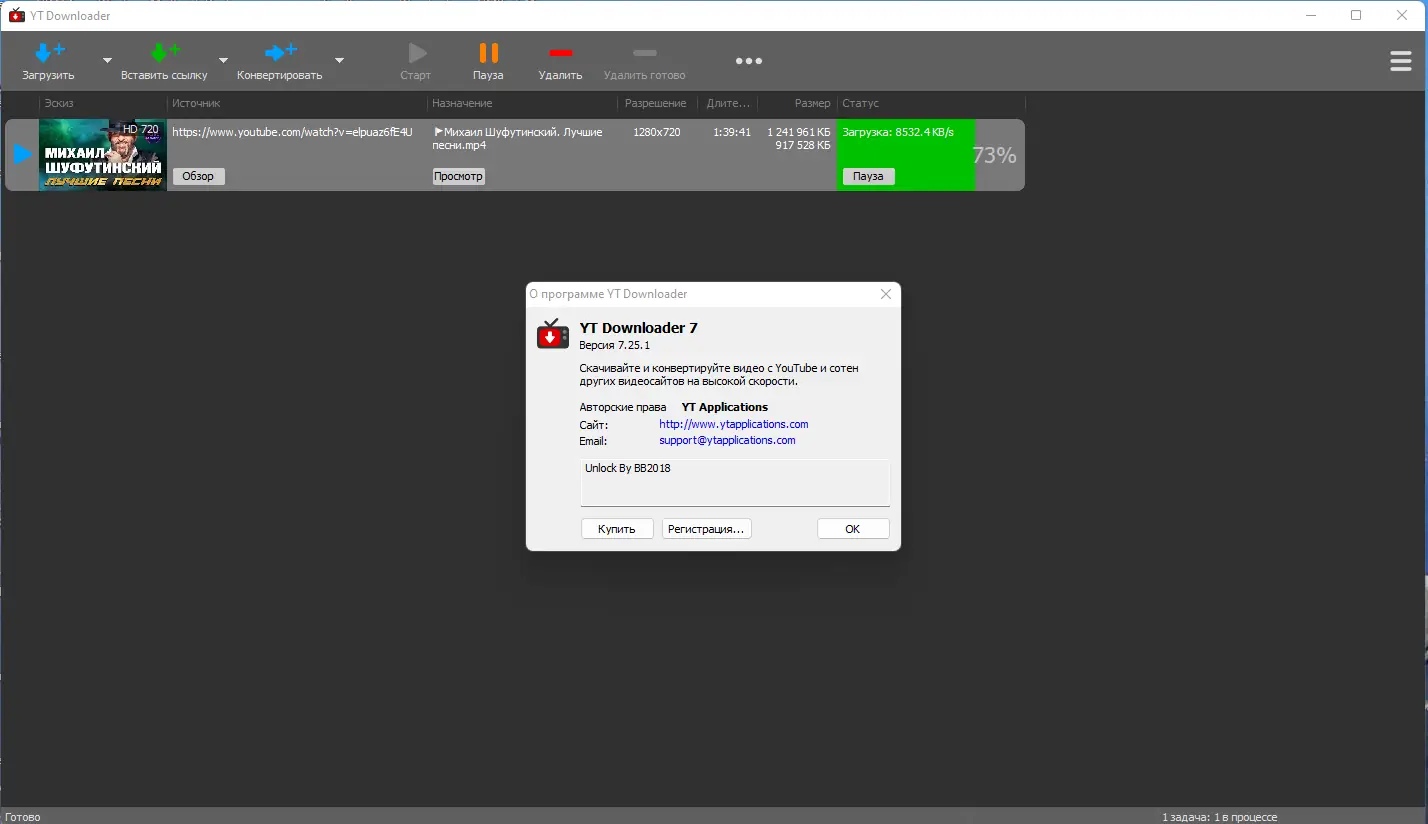Open the hamburger menu icon
The image size is (1428, 824).
point(1399,60)
